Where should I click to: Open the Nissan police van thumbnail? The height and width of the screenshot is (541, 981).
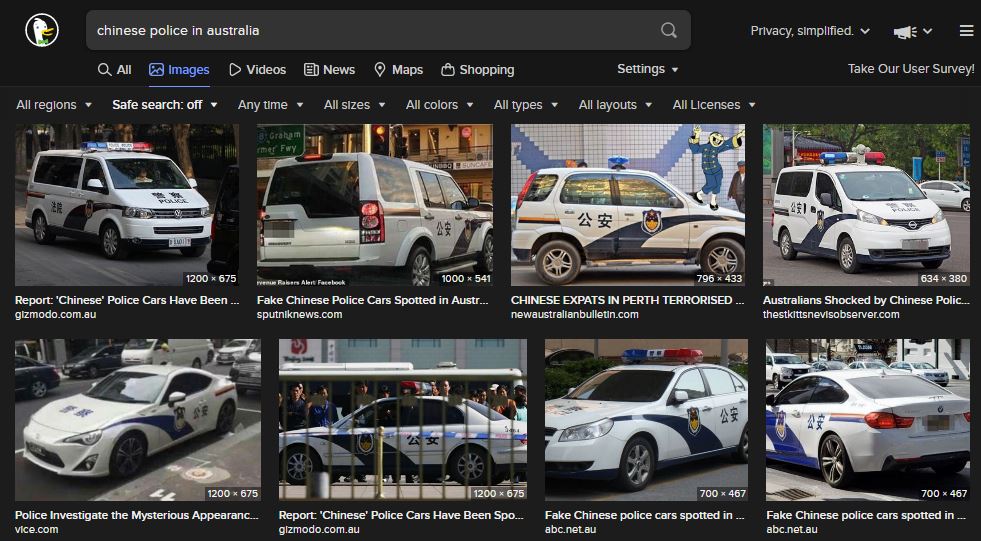[866, 205]
